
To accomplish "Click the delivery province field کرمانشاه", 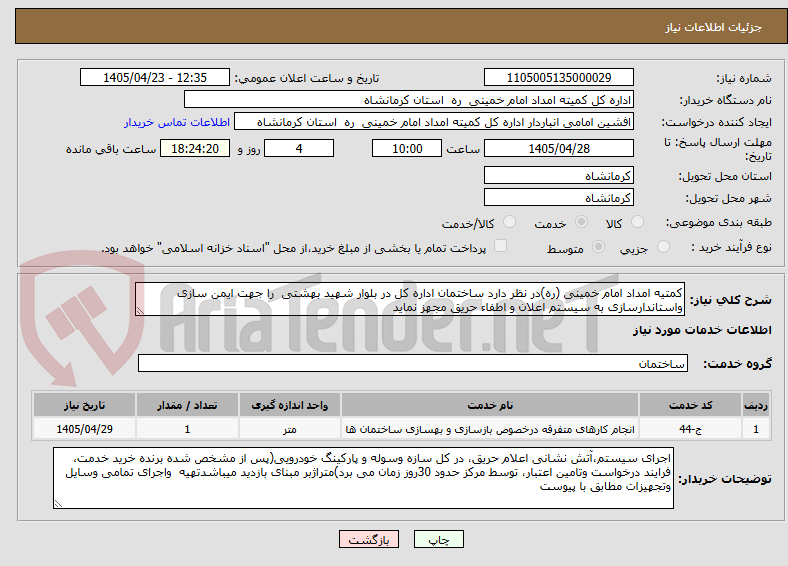I will pyautogui.click(x=558, y=175).
